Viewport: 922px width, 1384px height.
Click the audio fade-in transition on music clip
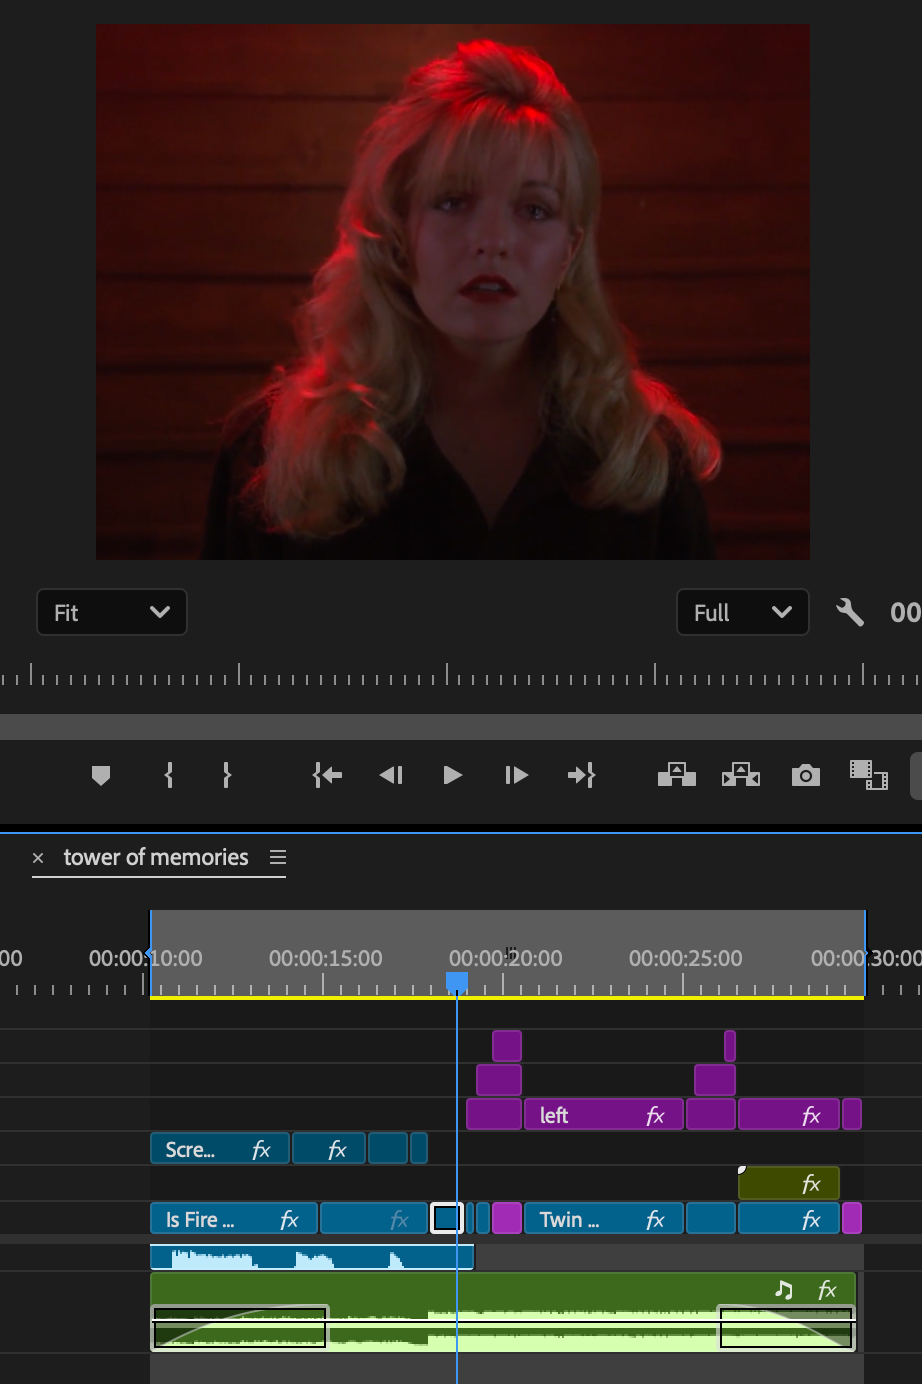click(x=240, y=1327)
